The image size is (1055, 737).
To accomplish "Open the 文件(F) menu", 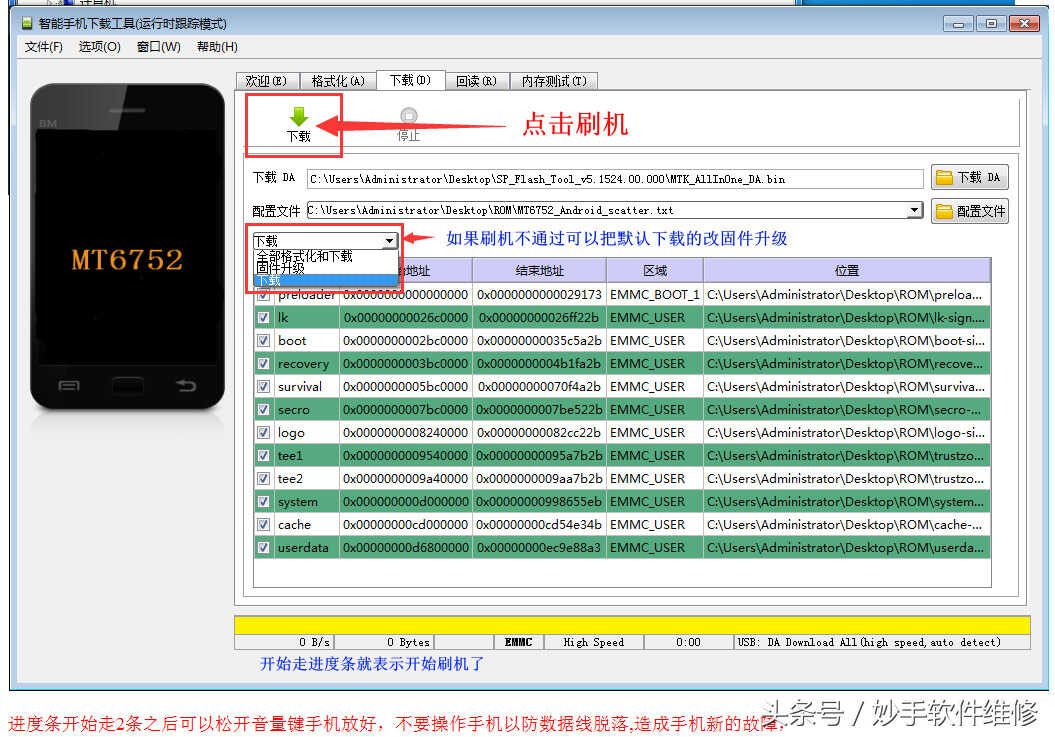I will pyautogui.click(x=43, y=47).
